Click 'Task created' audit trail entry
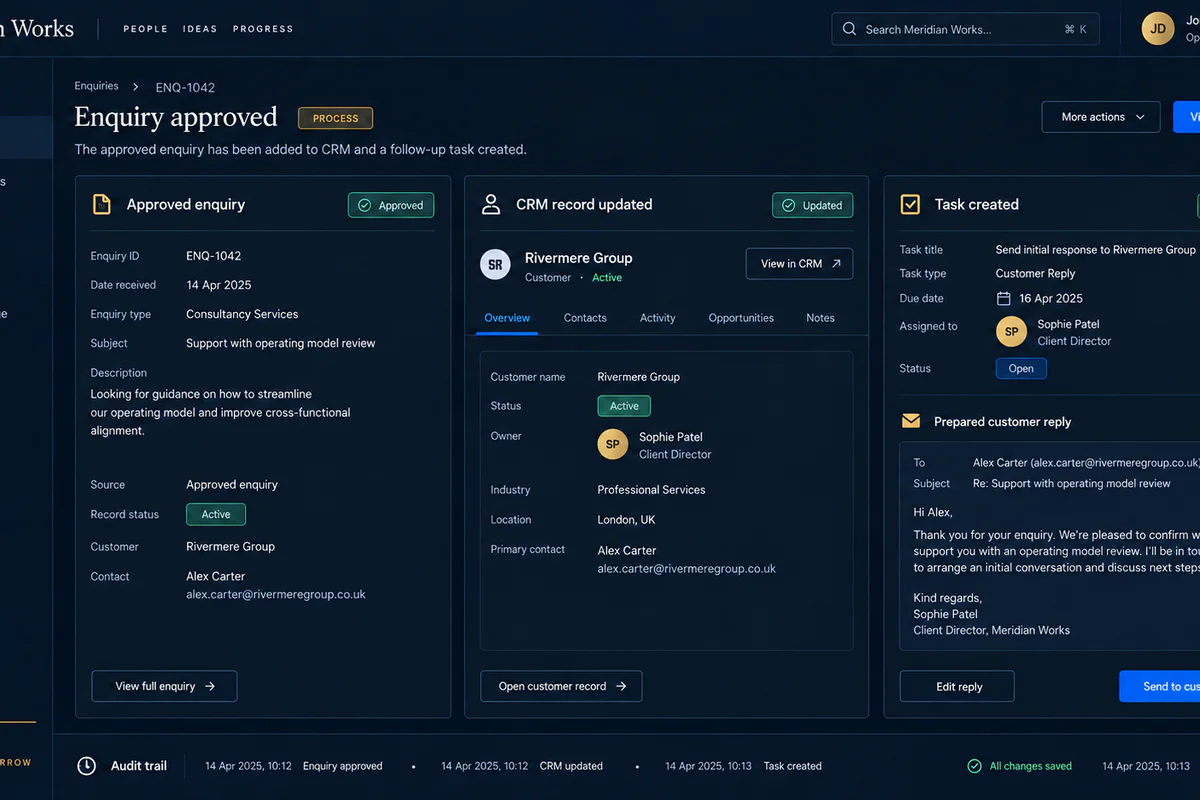Screen dimensions: 1200x800 (793, 766)
